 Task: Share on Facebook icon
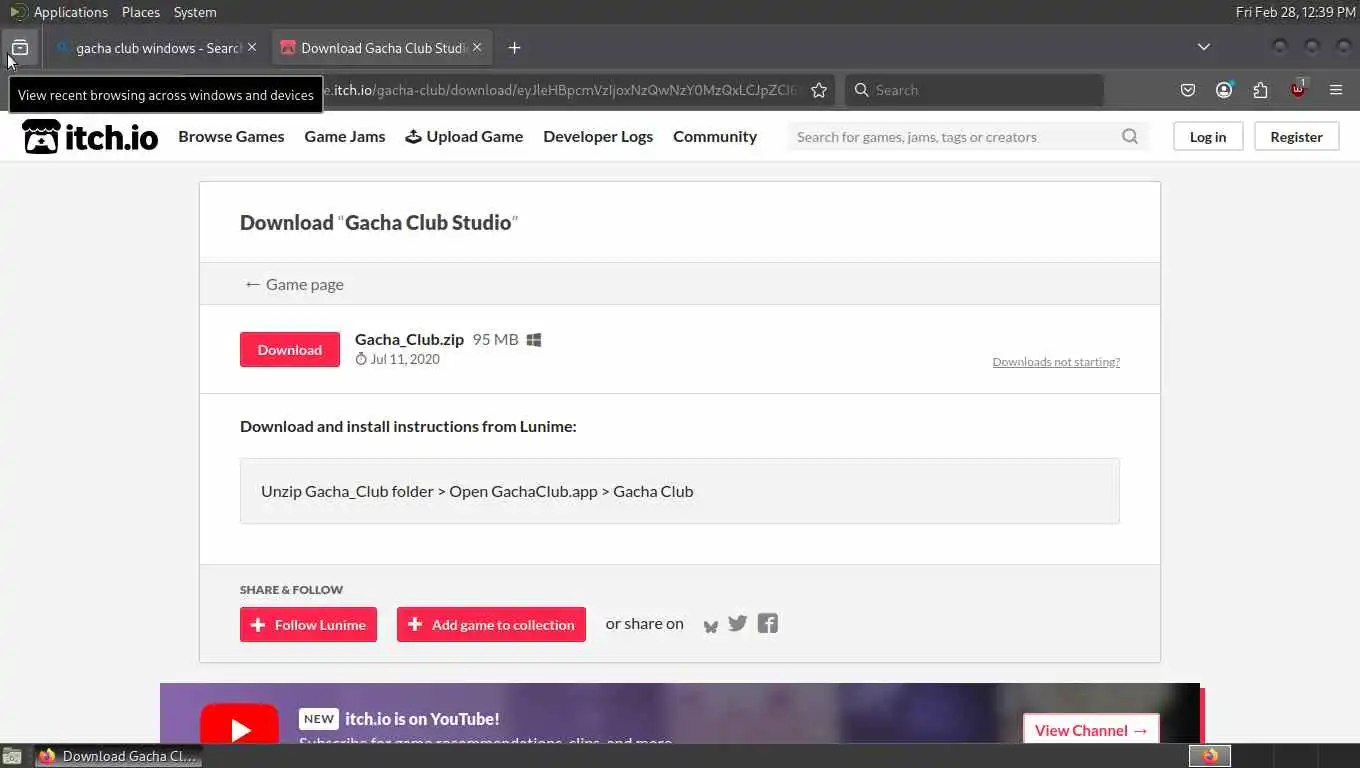[x=767, y=623]
